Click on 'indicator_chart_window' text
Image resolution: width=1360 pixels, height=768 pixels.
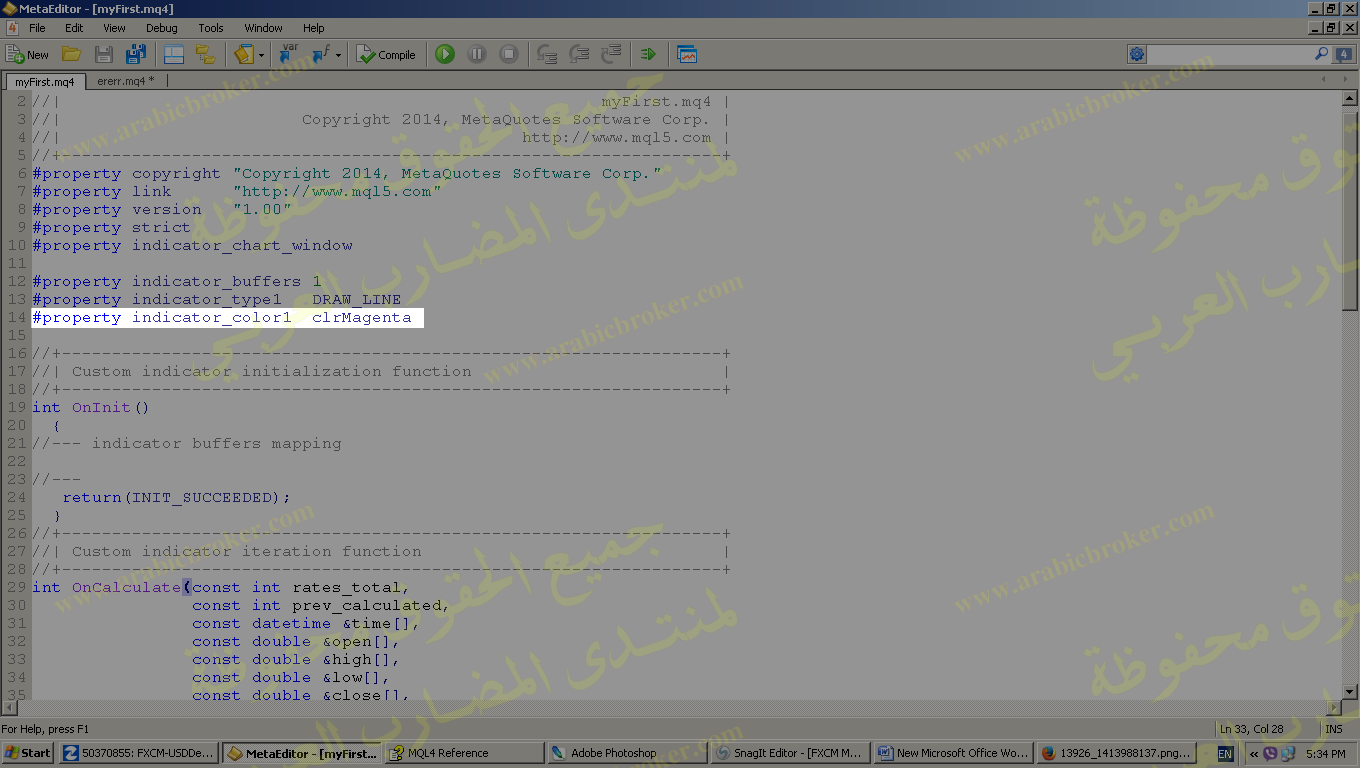coord(242,246)
